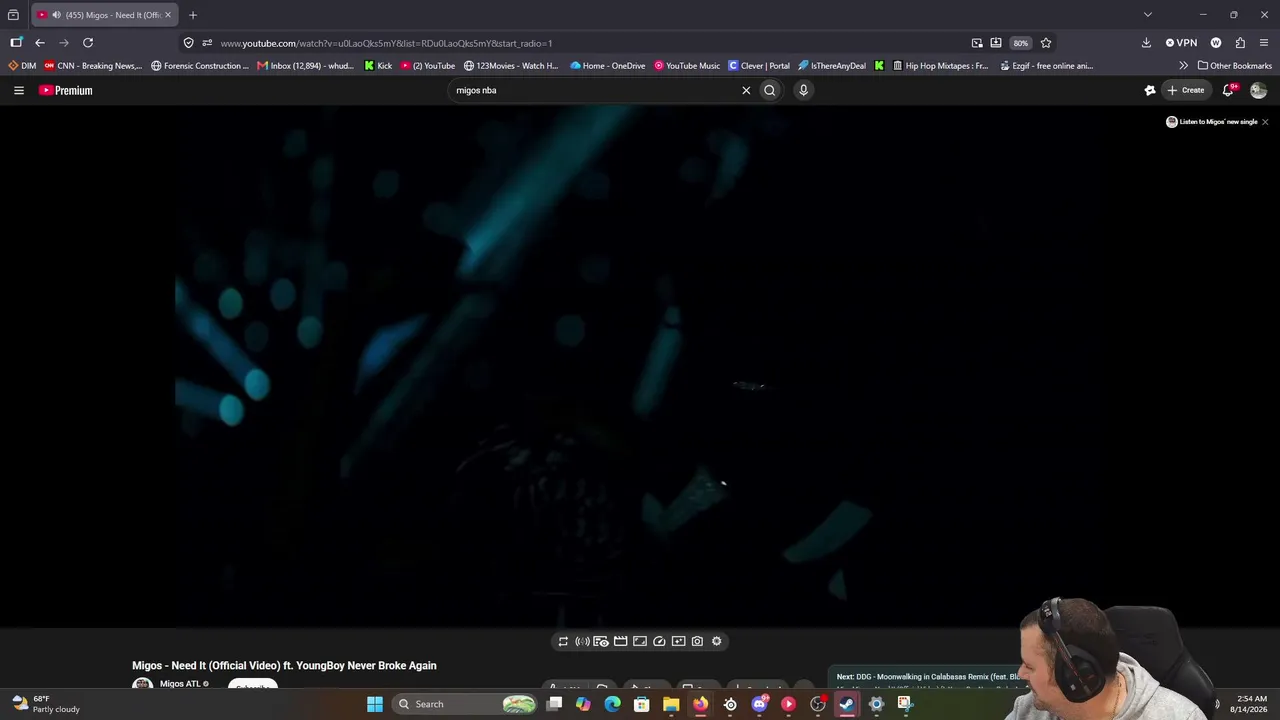Open Steam from the taskbar
1280x720 pixels.
pos(847,704)
